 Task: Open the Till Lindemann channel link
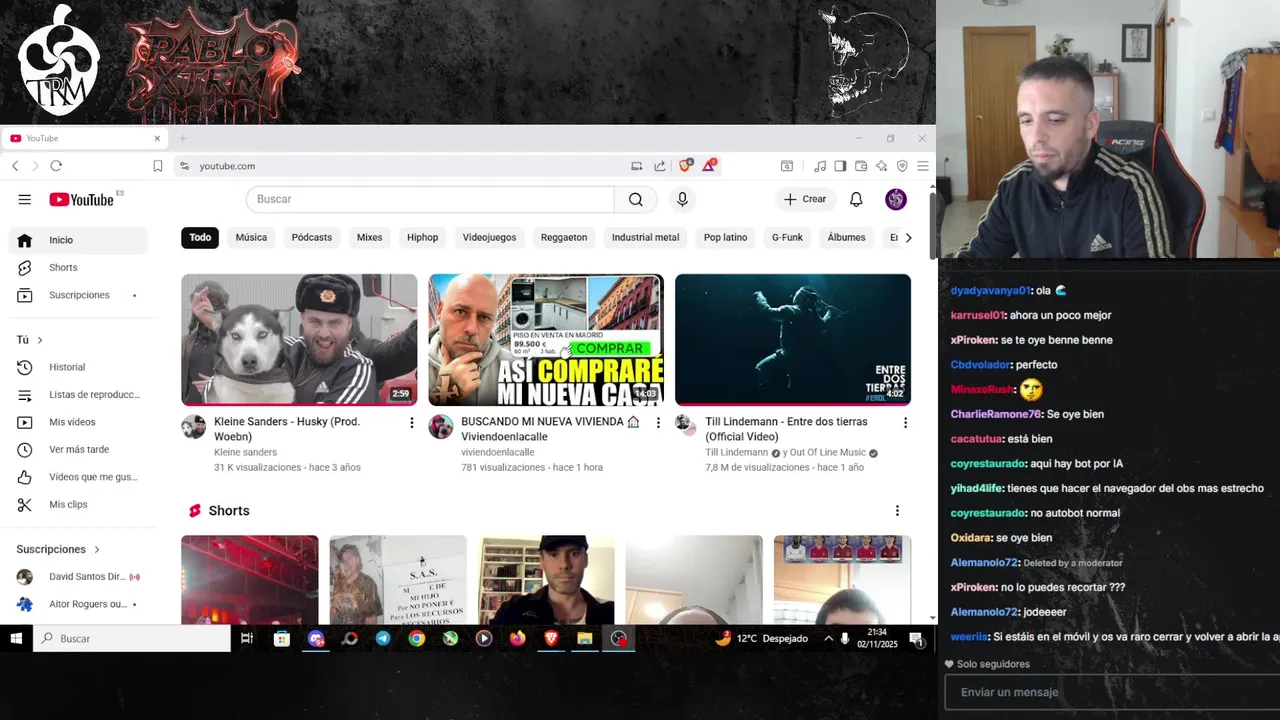(736, 453)
